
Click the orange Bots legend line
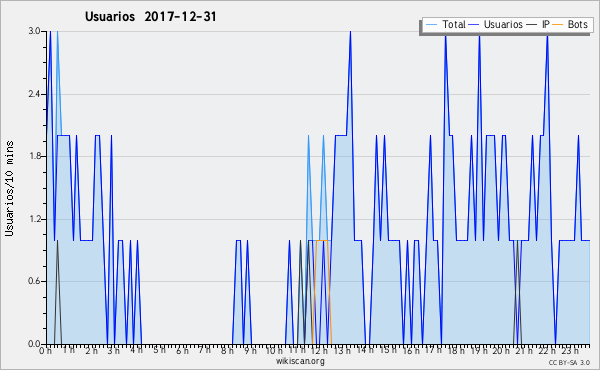click(558, 24)
